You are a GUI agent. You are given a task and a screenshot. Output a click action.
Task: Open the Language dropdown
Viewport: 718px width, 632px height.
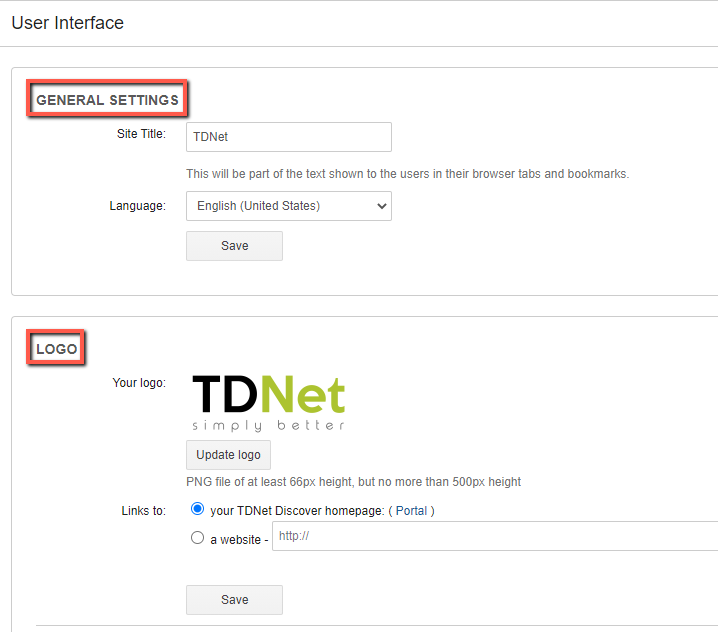288,206
